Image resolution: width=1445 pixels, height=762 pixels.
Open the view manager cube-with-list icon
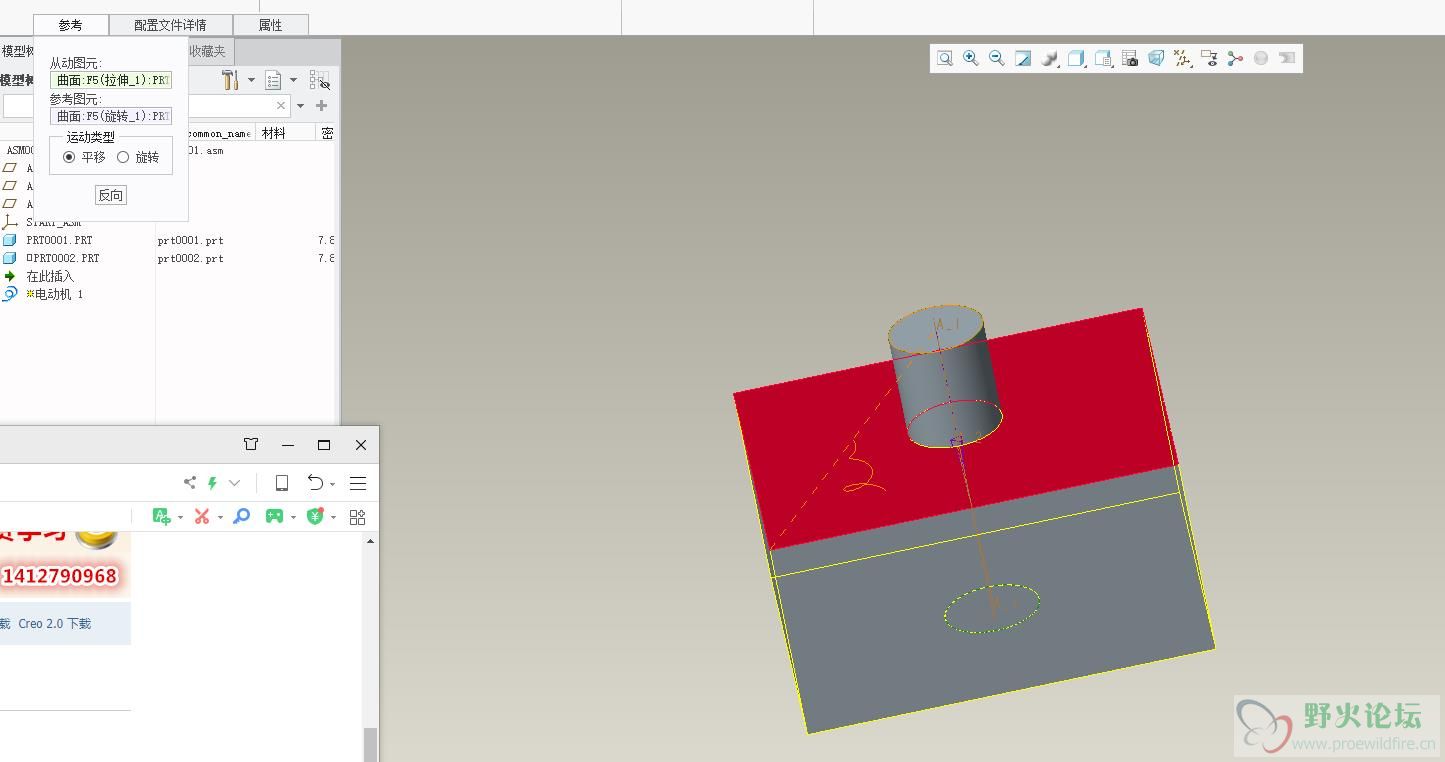click(1103, 59)
